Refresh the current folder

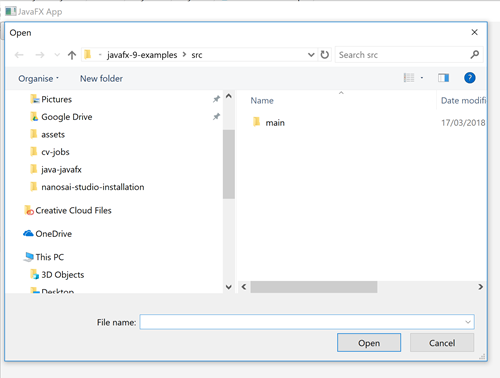tap(324, 55)
